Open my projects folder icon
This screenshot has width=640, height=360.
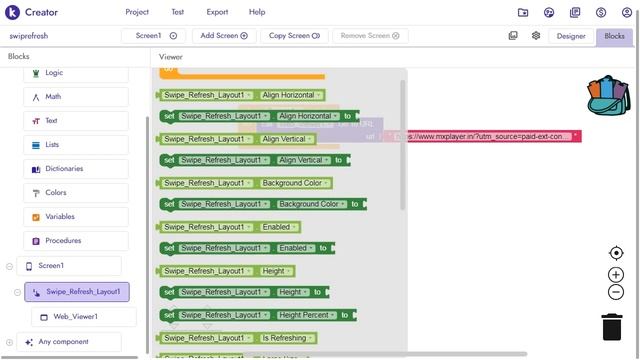point(523,13)
